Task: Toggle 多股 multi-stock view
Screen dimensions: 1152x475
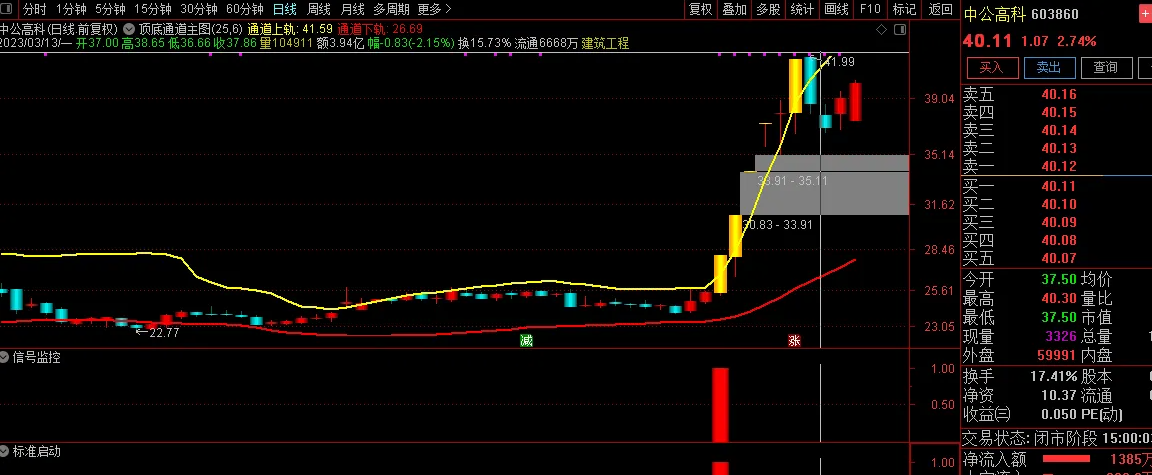Action: click(768, 9)
